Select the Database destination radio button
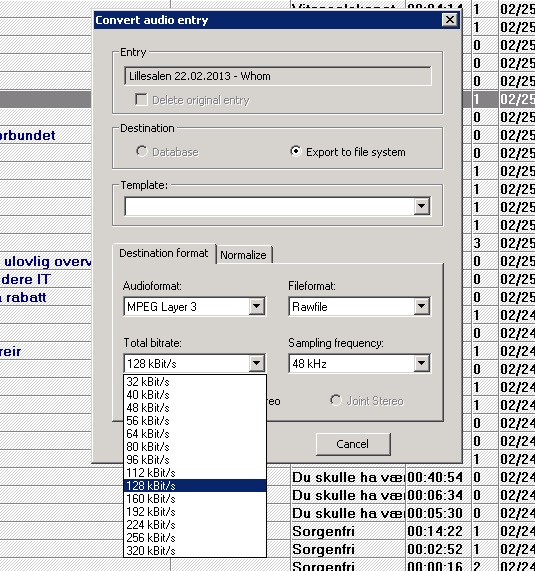This screenshot has height=571, width=535. 142,151
